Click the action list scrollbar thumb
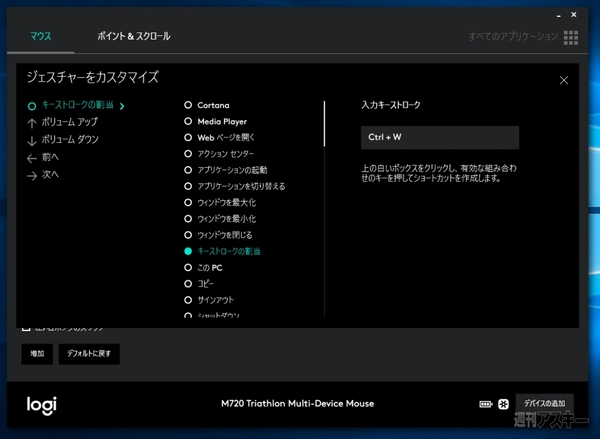 point(324,124)
